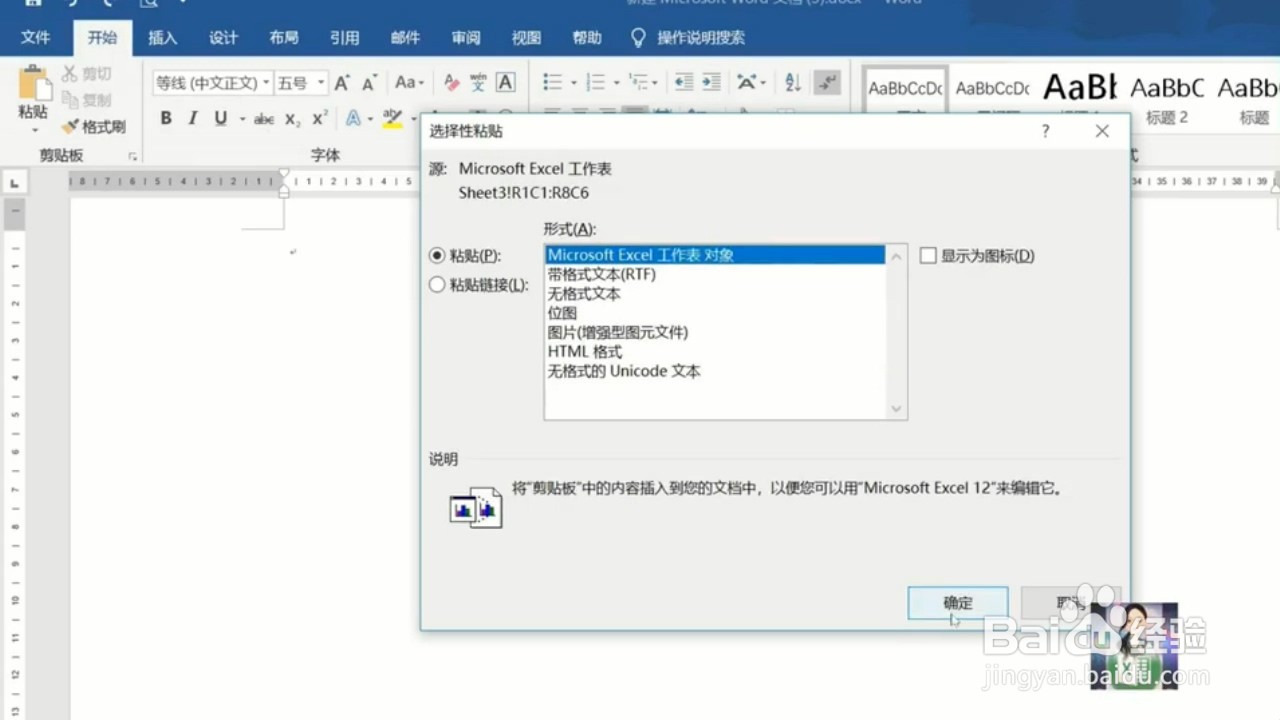Switch to the View (视图) tab
The width and height of the screenshot is (1280, 720).
click(526, 37)
